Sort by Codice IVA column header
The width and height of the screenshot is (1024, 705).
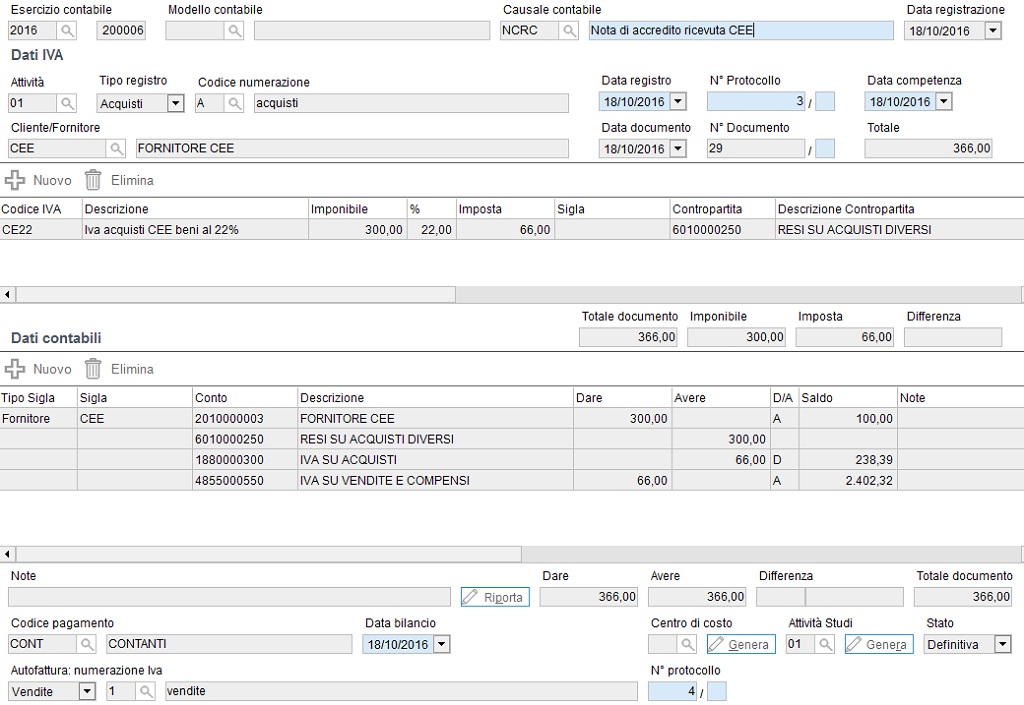point(41,209)
